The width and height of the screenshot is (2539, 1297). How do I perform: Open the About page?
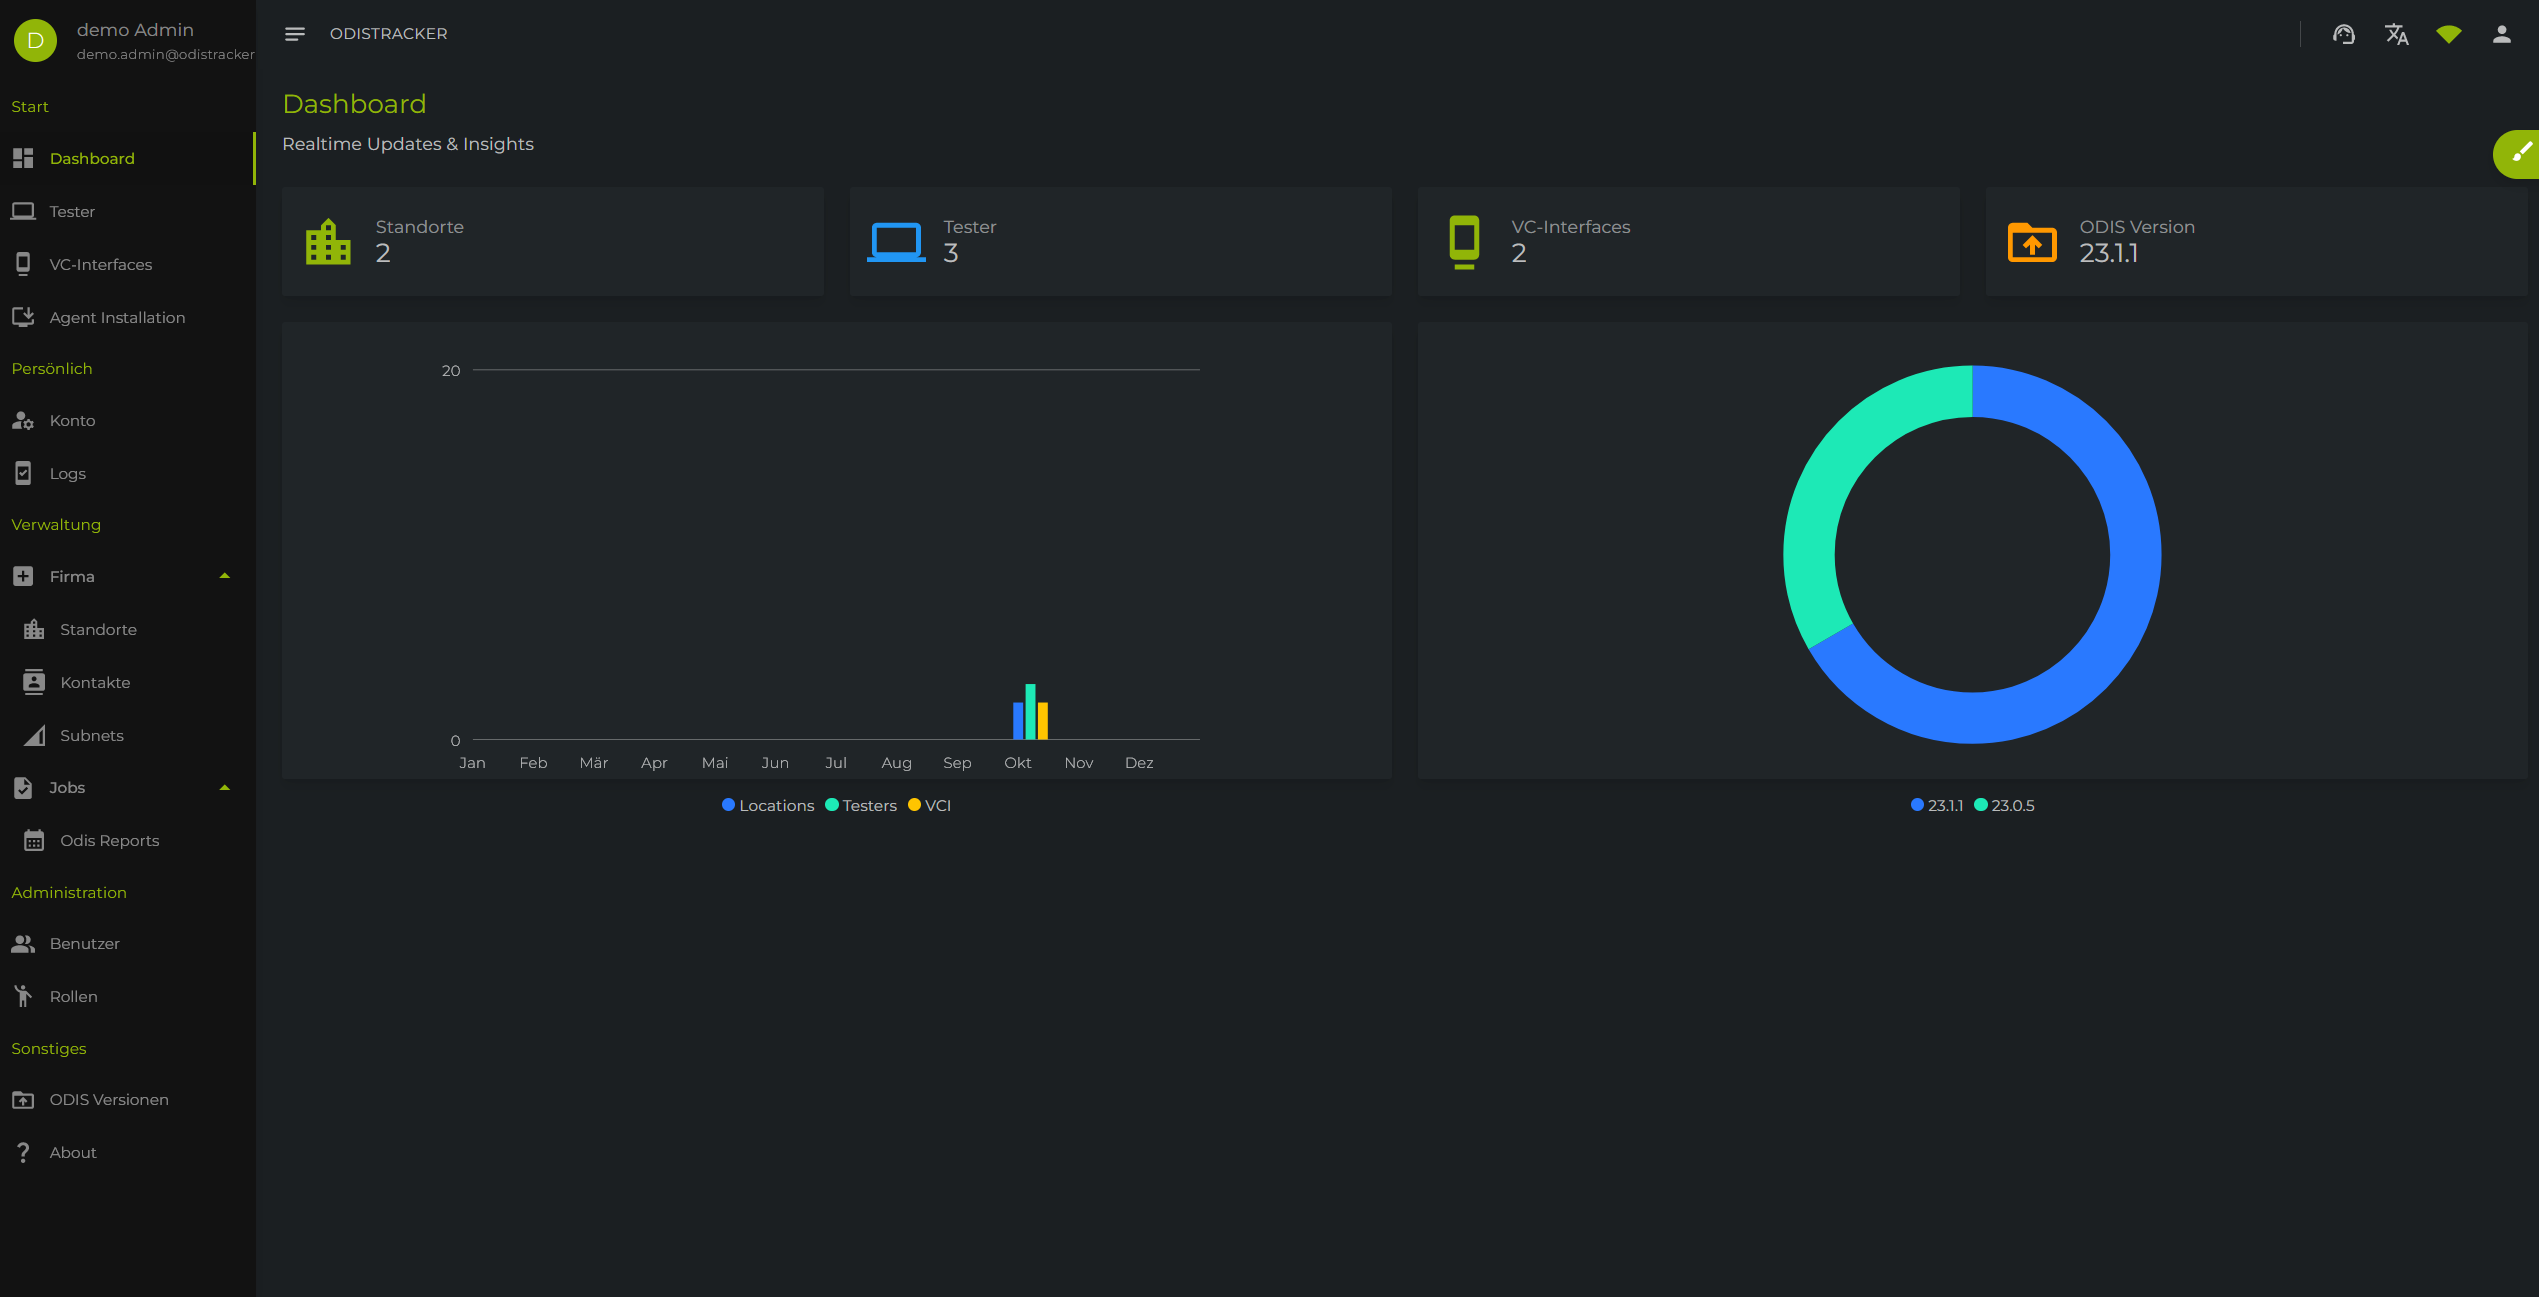[x=127, y=1152]
